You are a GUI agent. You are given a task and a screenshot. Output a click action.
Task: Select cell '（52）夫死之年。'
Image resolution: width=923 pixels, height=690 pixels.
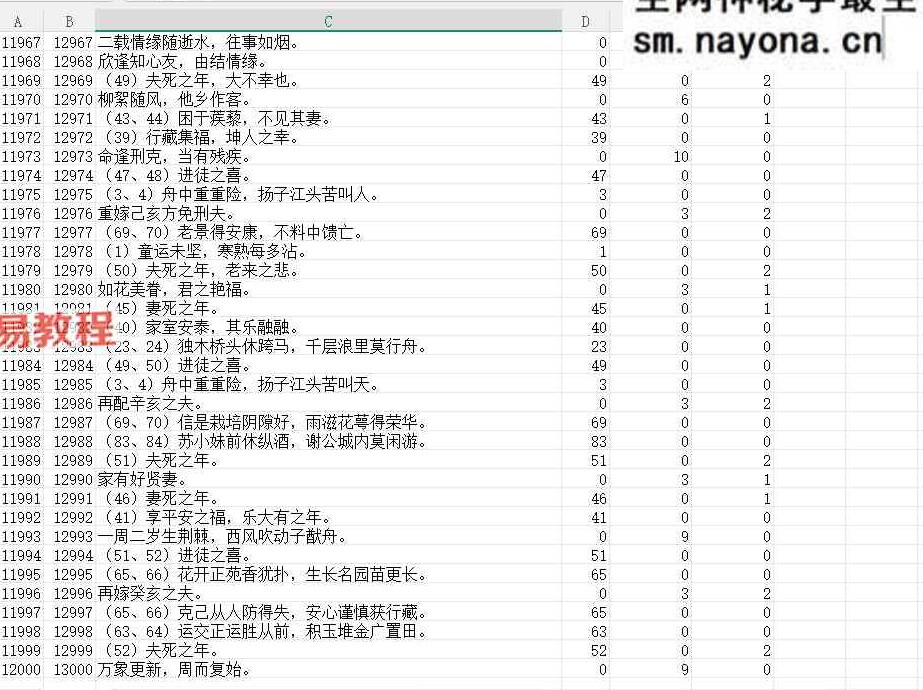328,651
